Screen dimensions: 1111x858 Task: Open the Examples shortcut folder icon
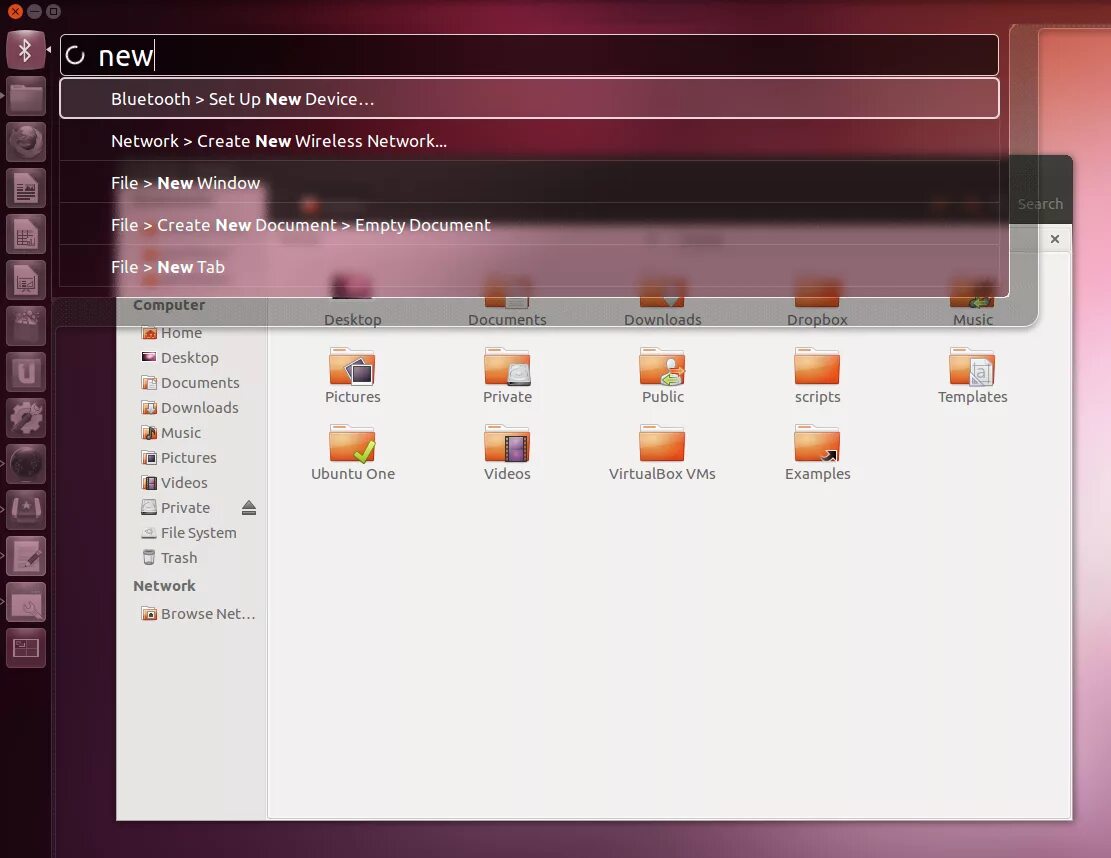pos(817,444)
